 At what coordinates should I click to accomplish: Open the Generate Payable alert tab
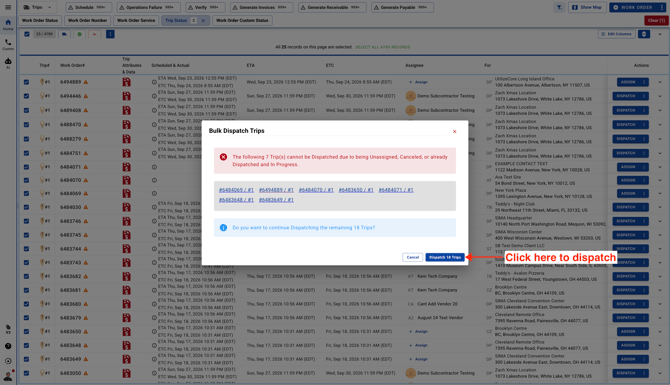(x=402, y=7)
